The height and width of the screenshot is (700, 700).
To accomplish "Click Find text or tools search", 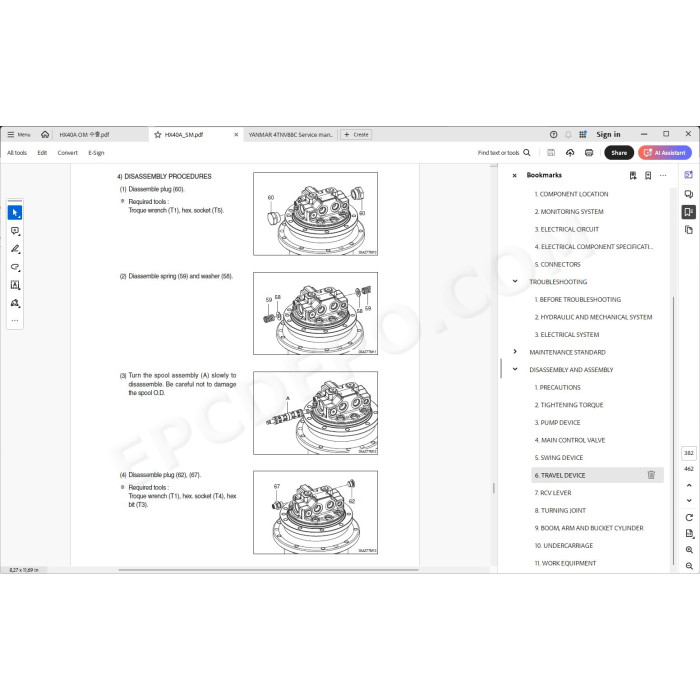I will 504,153.
